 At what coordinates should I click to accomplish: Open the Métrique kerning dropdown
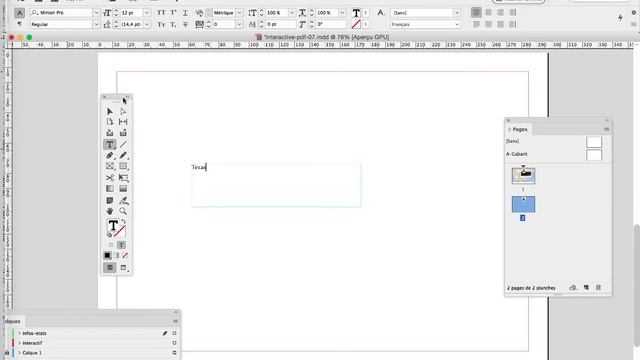[239, 13]
